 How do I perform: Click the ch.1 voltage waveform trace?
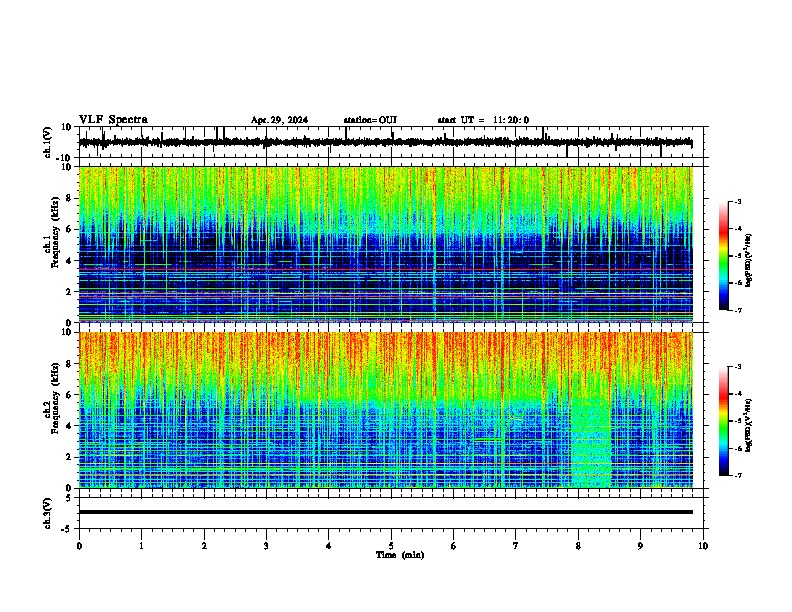[385, 143]
